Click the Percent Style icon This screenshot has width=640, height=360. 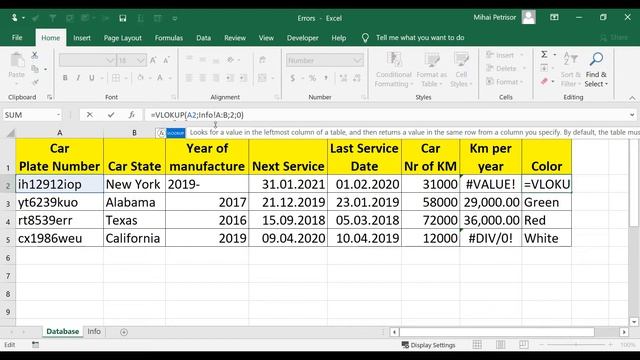tap(312, 78)
